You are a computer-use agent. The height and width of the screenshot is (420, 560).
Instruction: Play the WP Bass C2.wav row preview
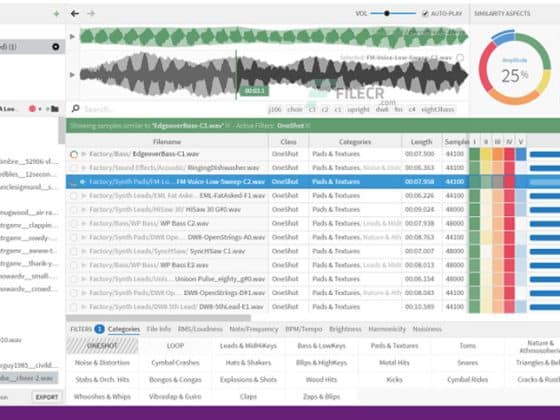coord(84,224)
